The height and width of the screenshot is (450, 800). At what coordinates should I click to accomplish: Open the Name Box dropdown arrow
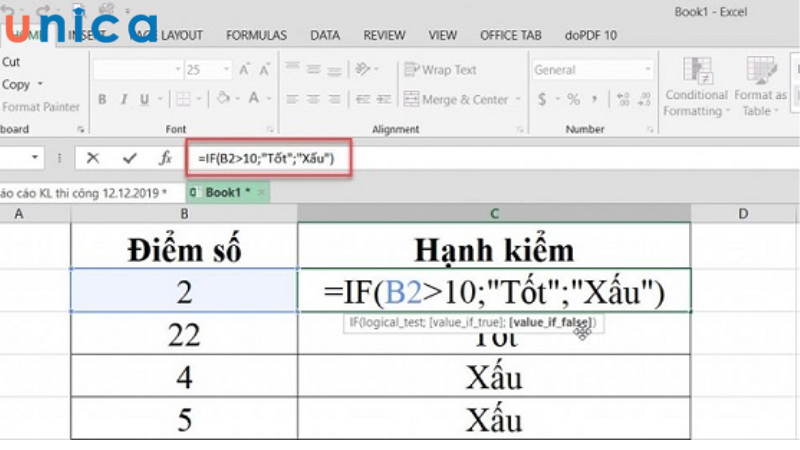[35, 157]
